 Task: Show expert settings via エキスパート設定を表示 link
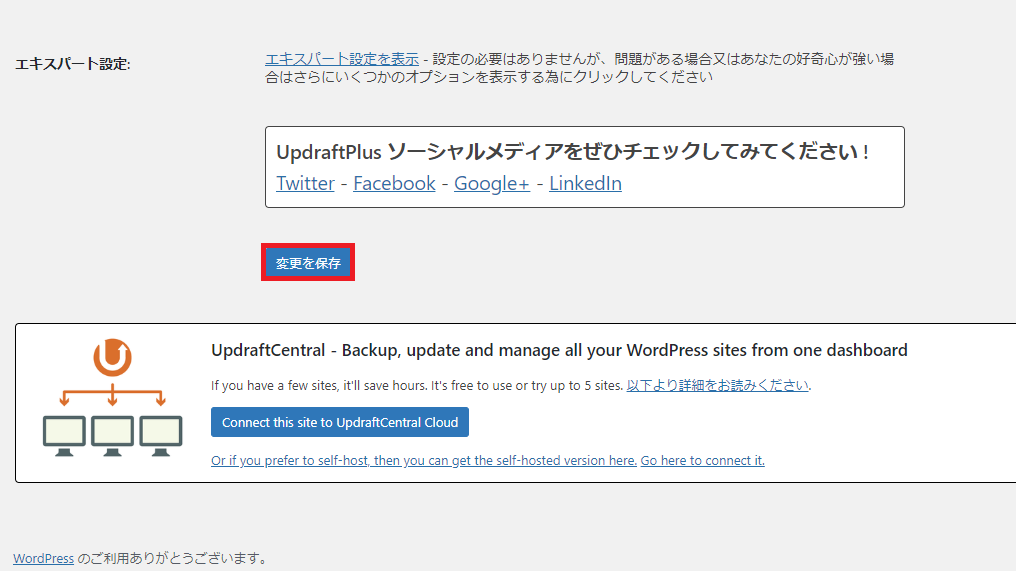[x=341, y=59]
